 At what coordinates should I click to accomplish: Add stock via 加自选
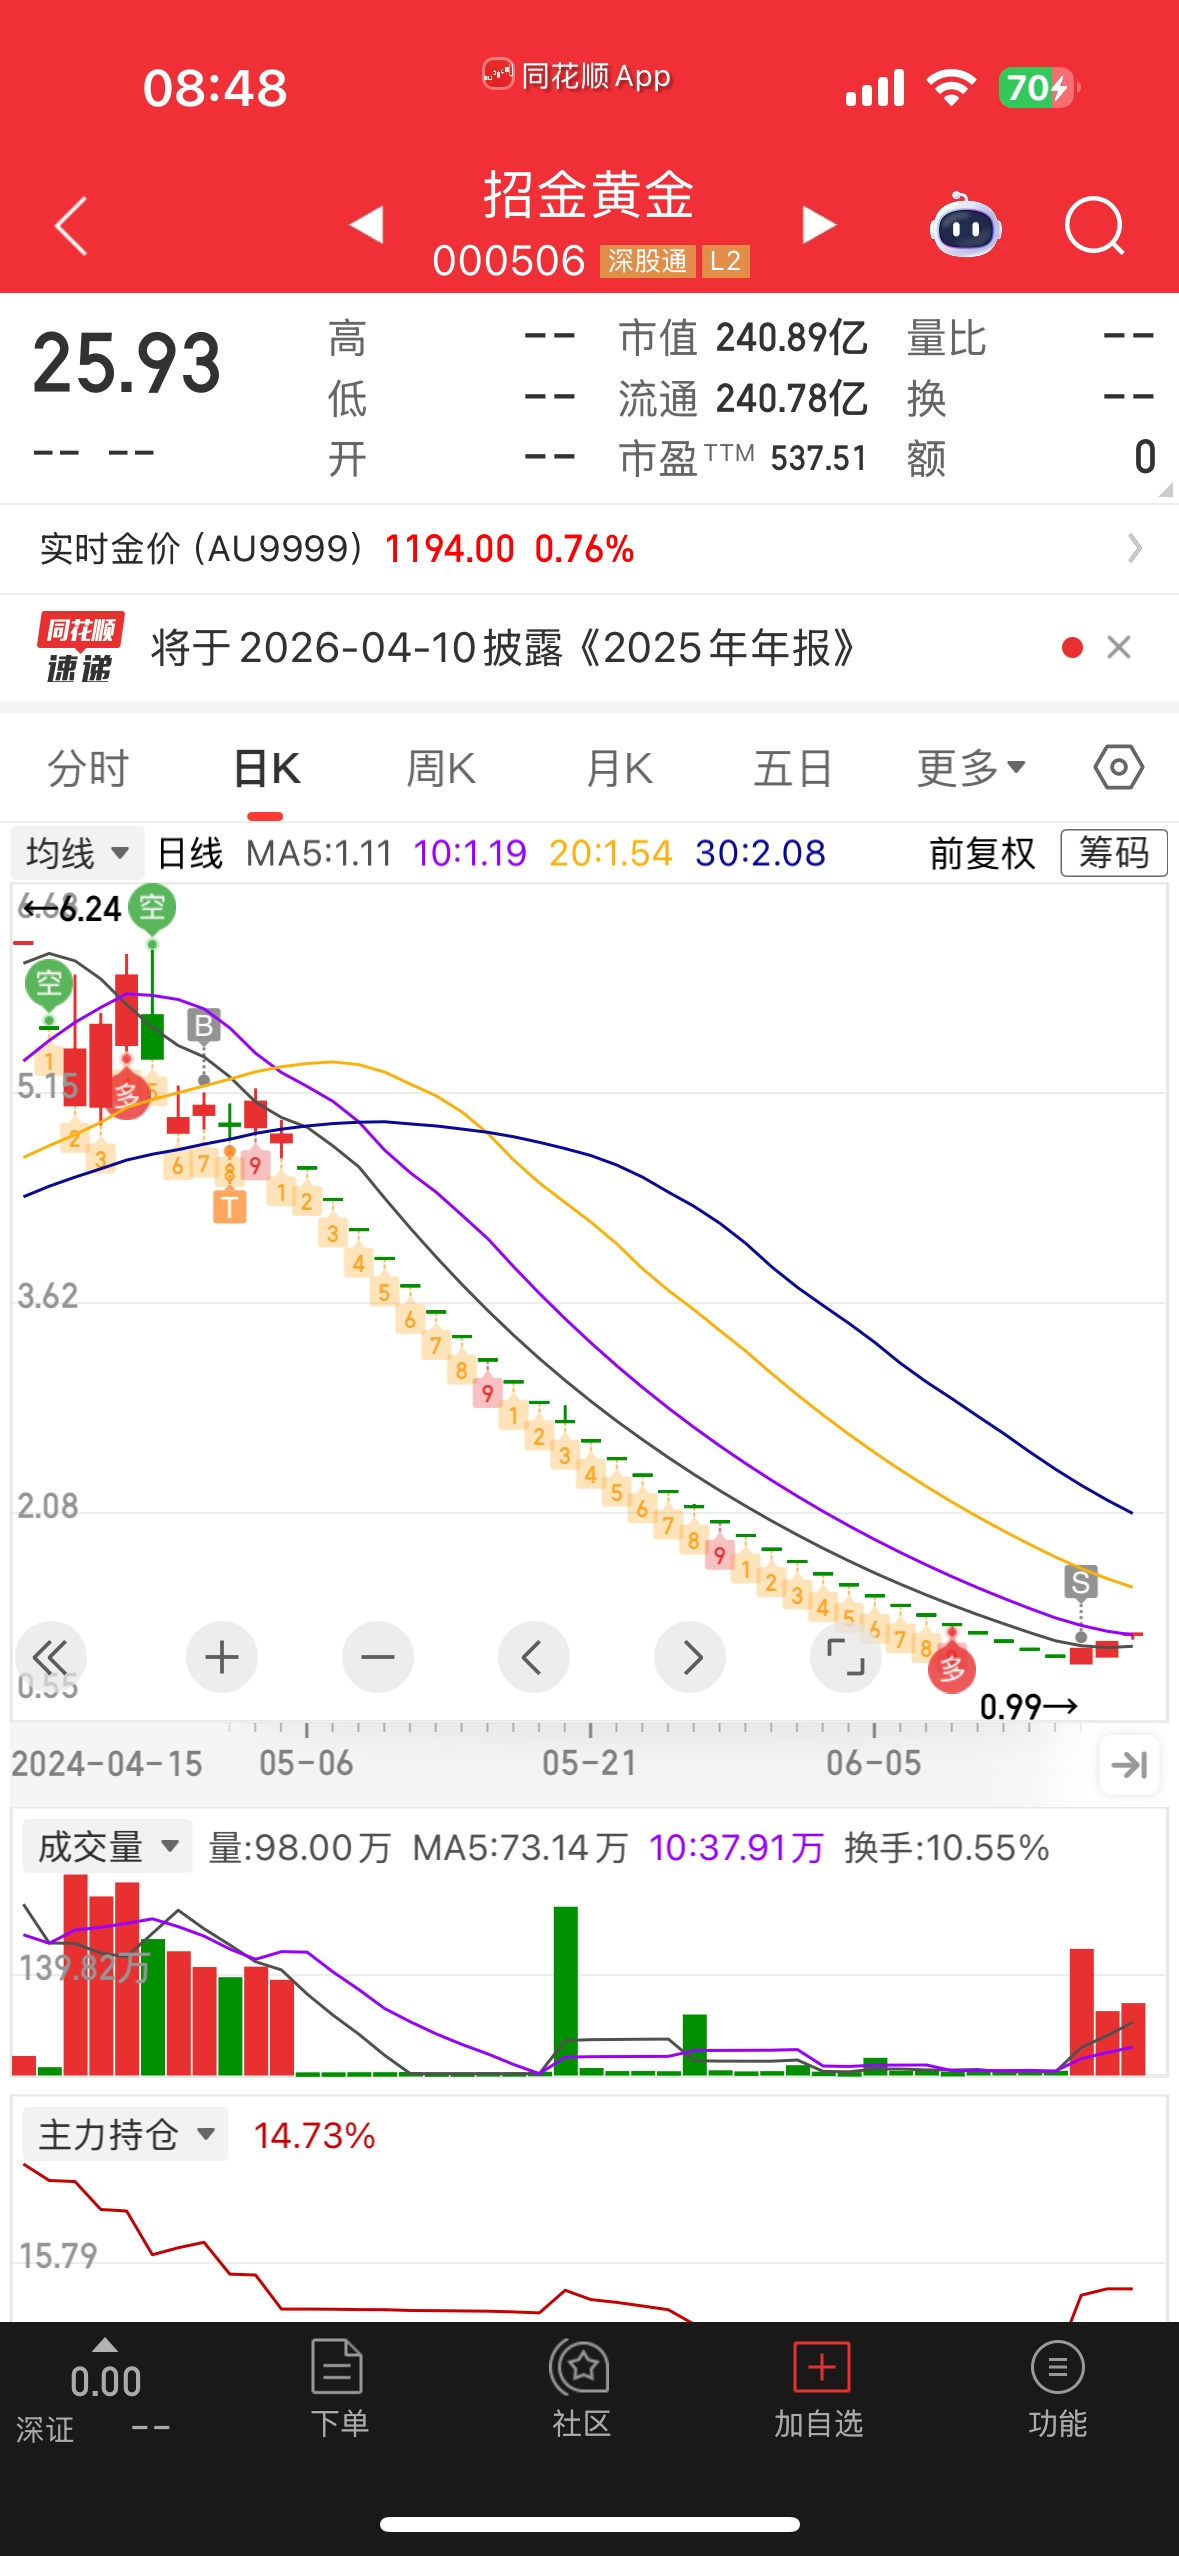[x=819, y=2390]
